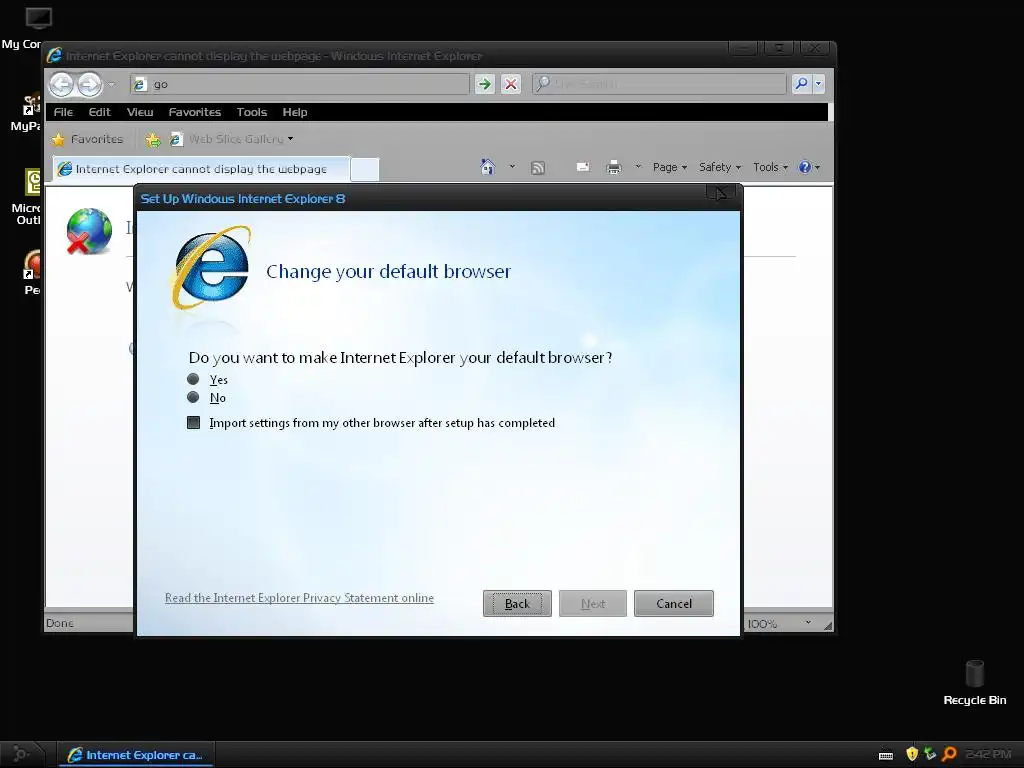Click the Print icon
The height and width of the screenshot is (768, 1024).
click(x=614, y=168)
